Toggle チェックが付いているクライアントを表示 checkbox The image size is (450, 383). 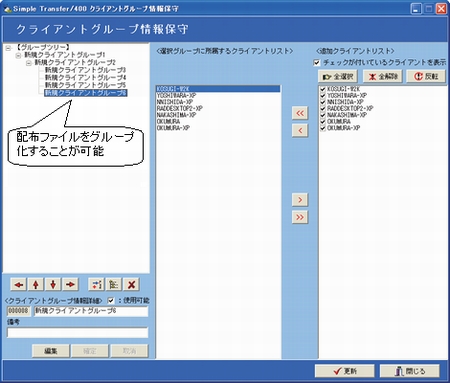317,62
